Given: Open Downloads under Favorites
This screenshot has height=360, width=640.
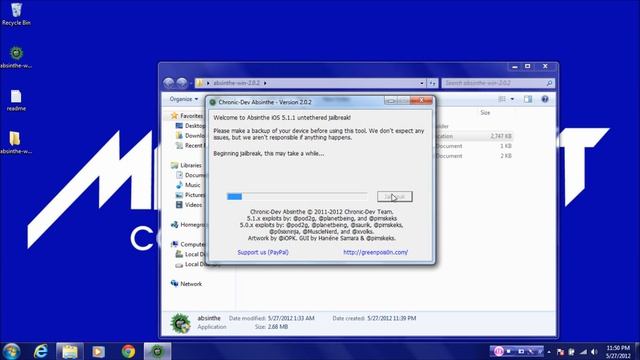Looking at the screenshot, I should tap(190, 136).
